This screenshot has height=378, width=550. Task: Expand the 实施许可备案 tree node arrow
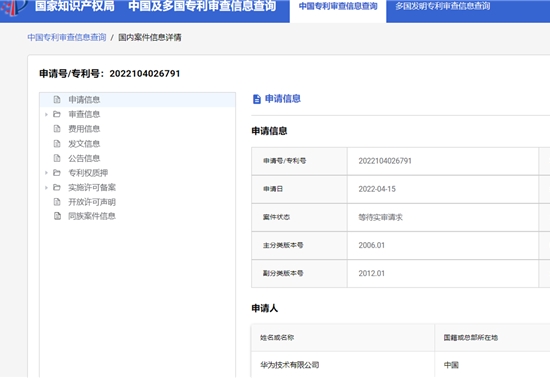point(46,188)
